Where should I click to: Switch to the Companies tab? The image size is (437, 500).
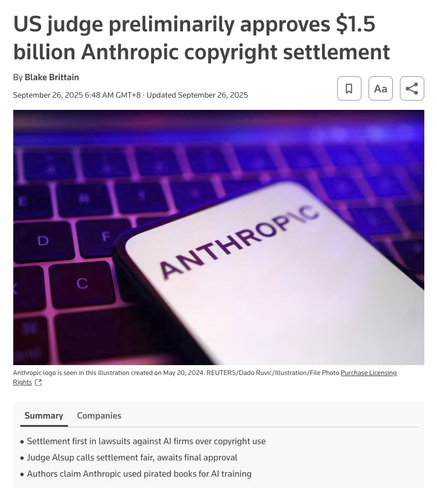click(x=99, y=416)
